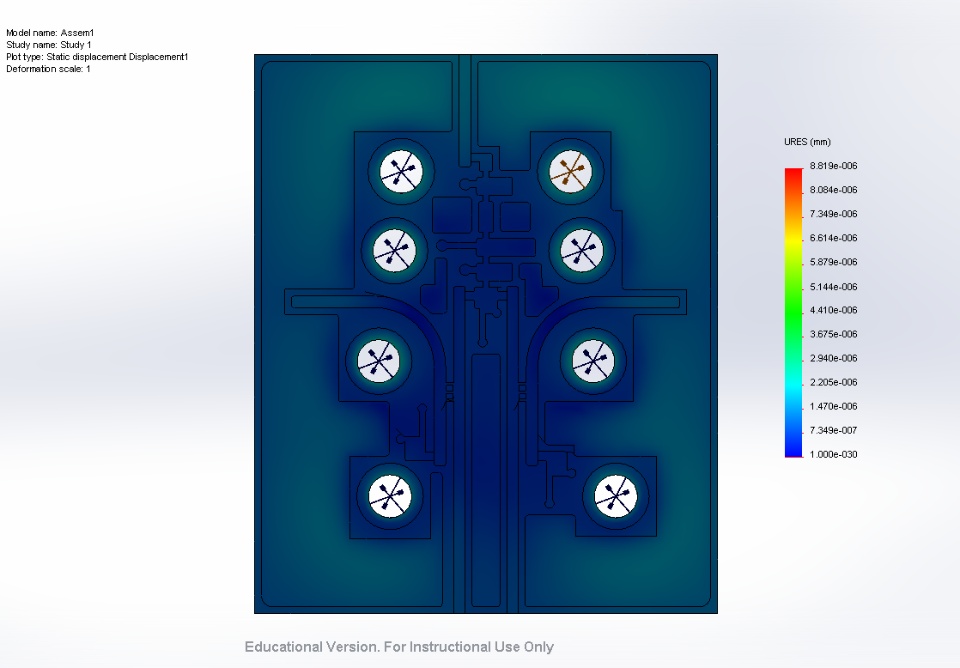The height and width of the screenshot is (668, 960).
Task: Select the legend value 5.144e-006
Action: (833, 287)
